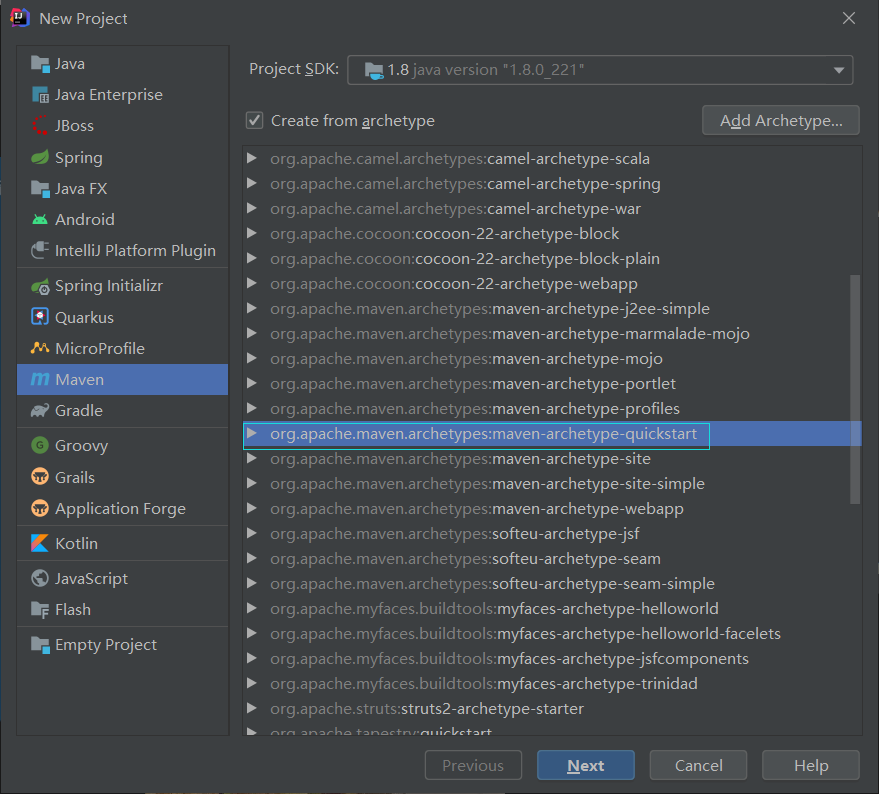Click the Groovy icon
This screenshot has width=879, height=794.
(40, 445)
